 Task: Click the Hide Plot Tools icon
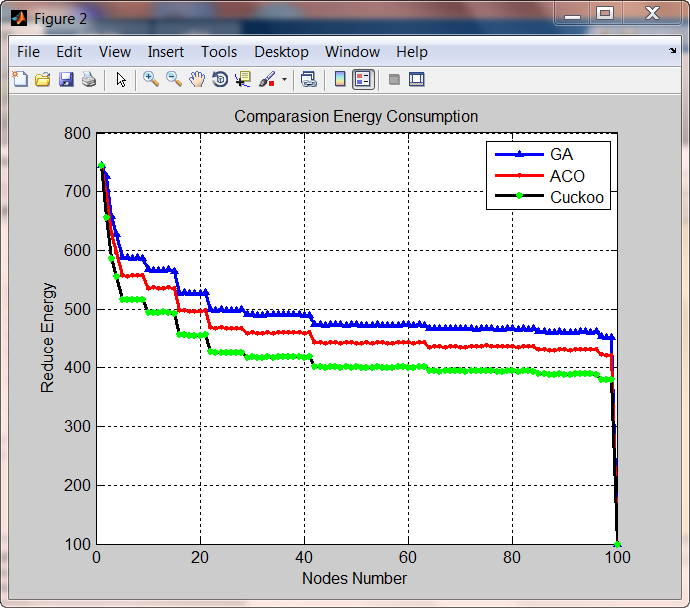(x=394, y=80)
